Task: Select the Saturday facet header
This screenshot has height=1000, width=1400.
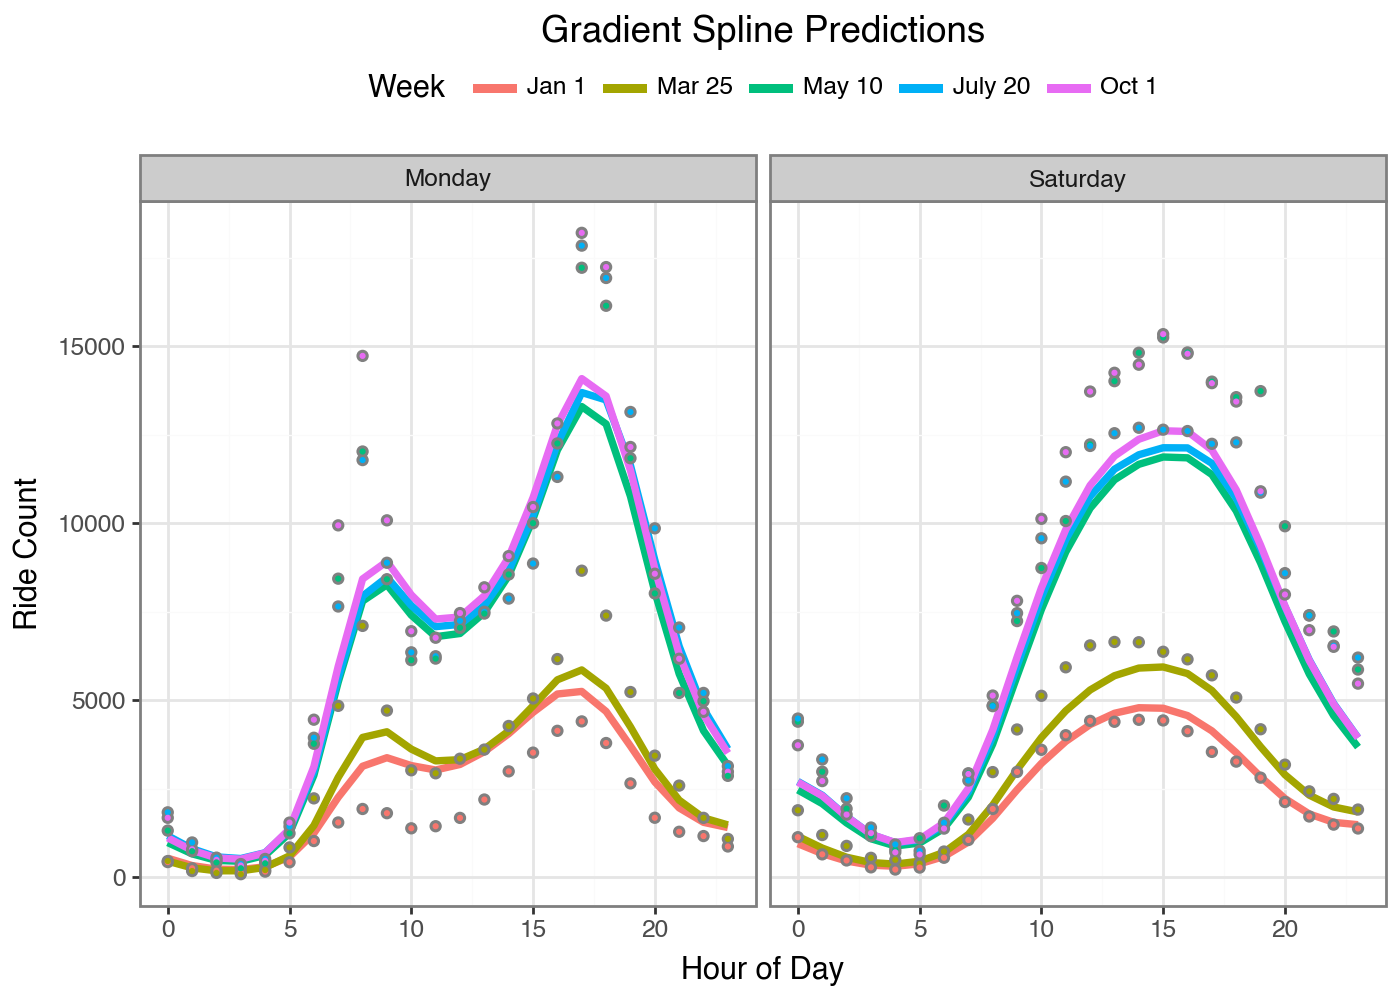Action: (x=1077, y=179)
